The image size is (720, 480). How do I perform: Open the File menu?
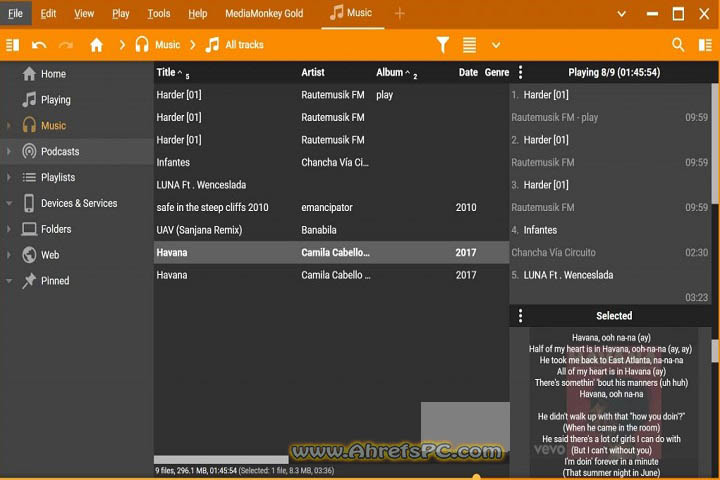pyautogui.click(x=15, y=13)
